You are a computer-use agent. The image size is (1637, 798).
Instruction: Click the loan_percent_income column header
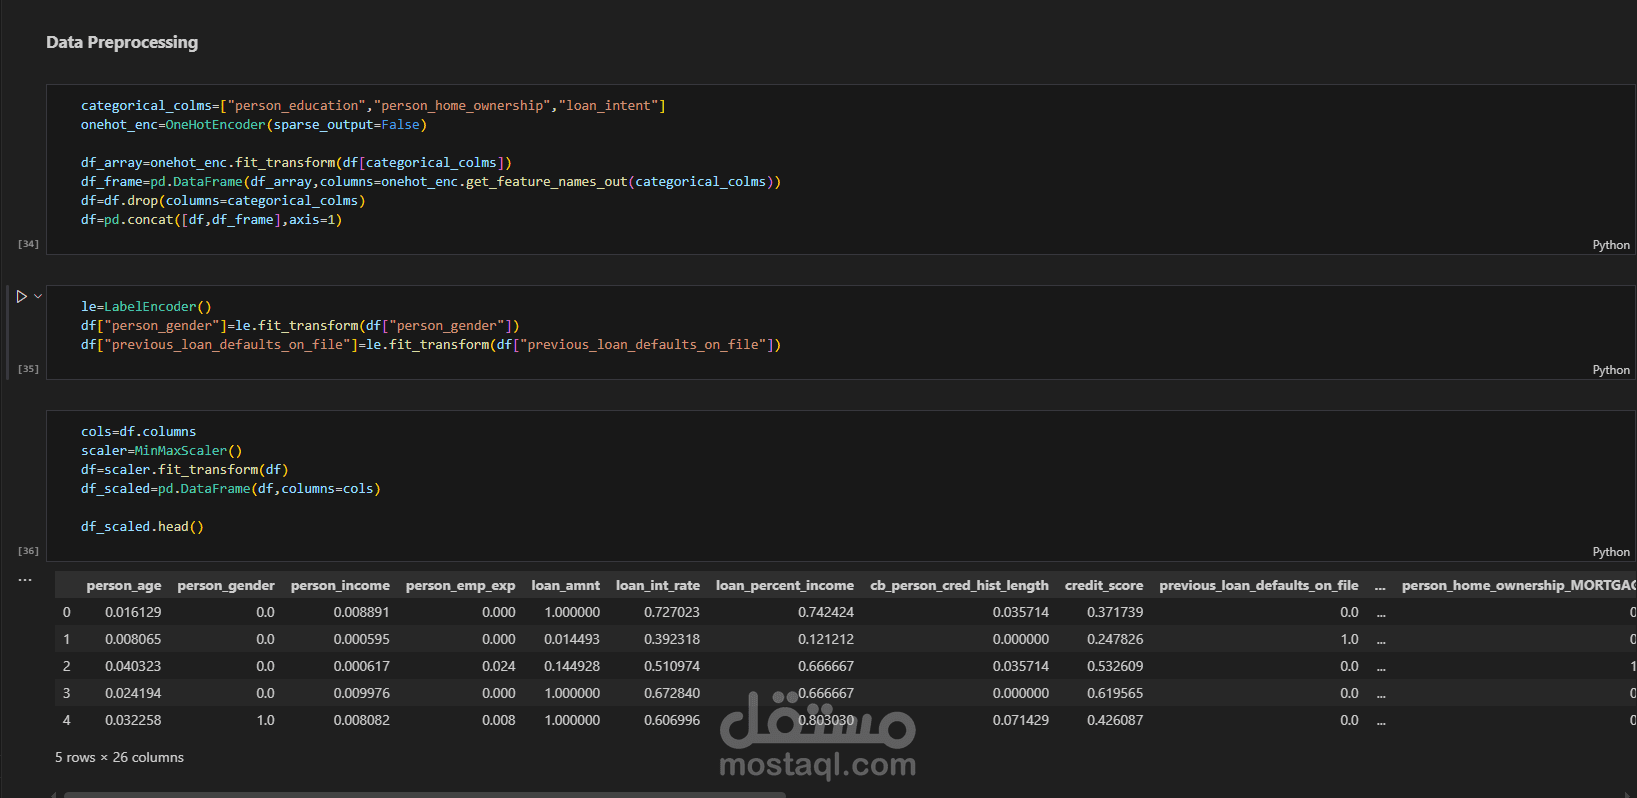pyautogui.click(x=785, y=585)
